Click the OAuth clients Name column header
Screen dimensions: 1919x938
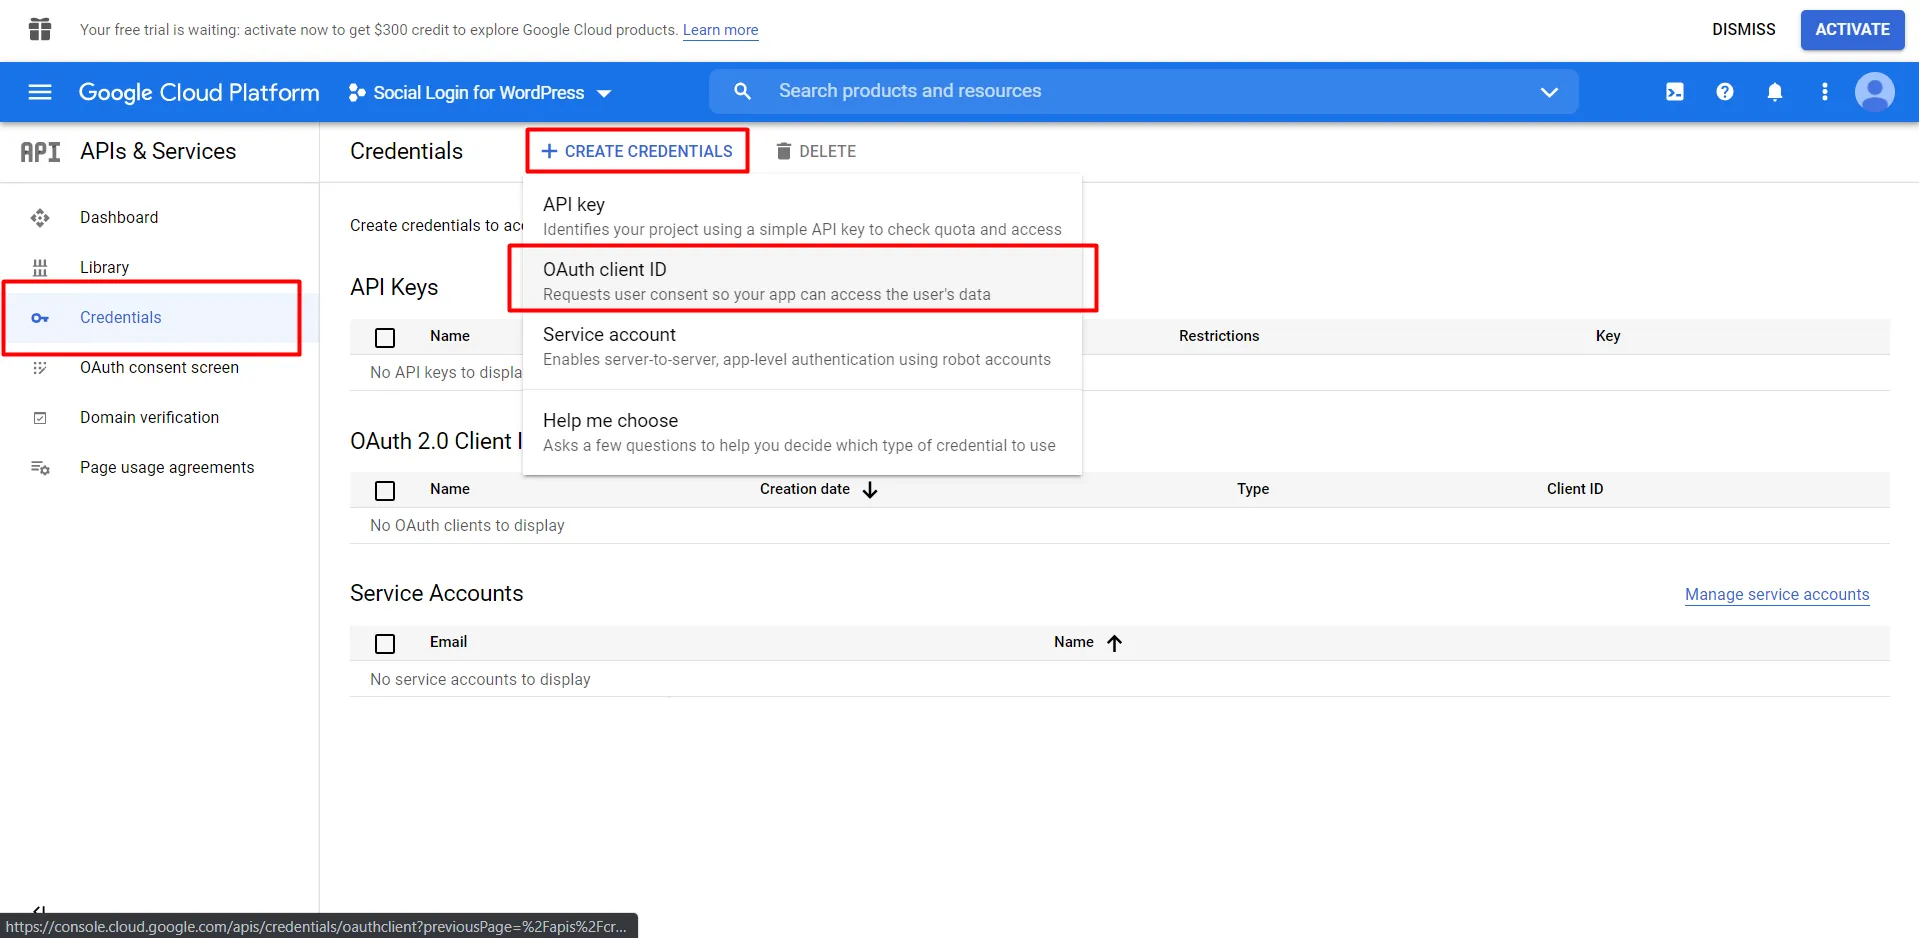(449, 489)
